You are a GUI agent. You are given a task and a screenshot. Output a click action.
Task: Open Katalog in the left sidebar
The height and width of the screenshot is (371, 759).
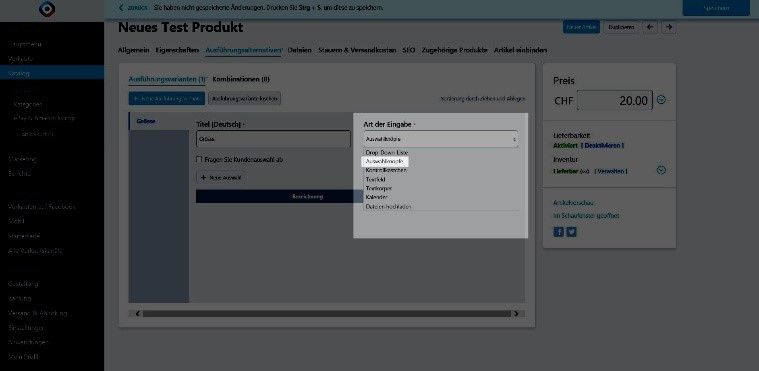coord(52,74)
